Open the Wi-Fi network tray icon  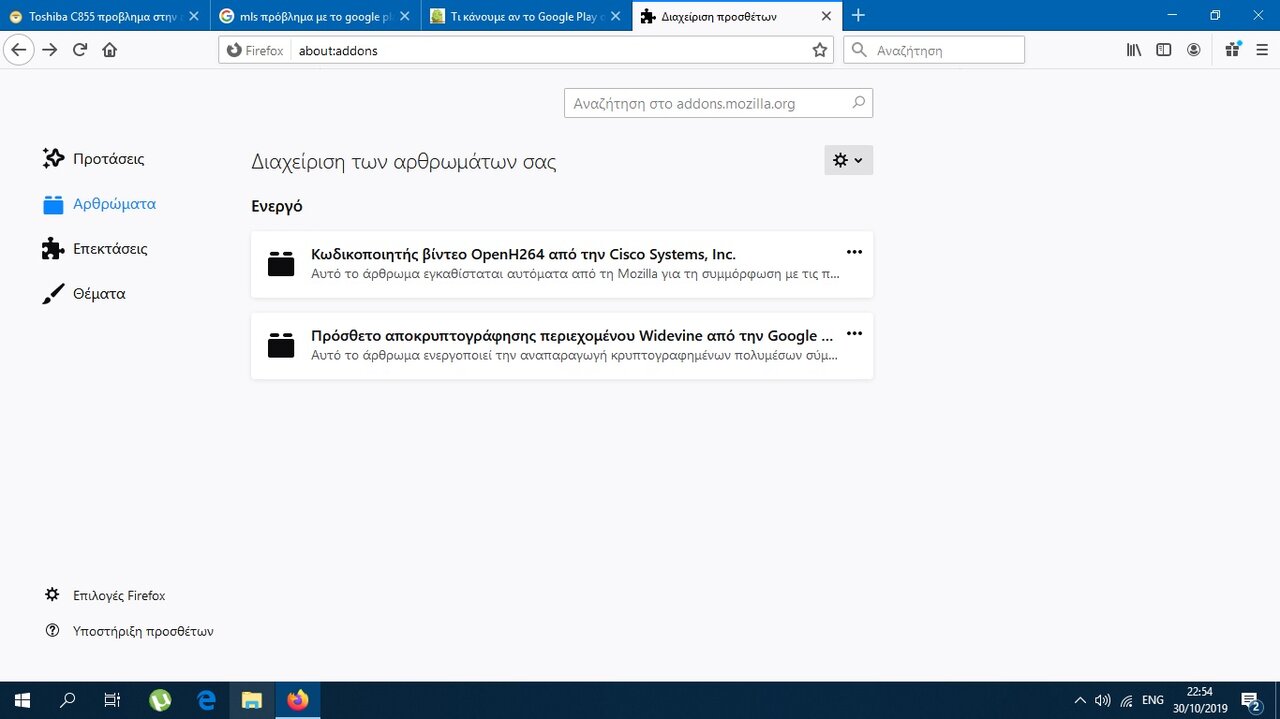tap(1127, 701)
